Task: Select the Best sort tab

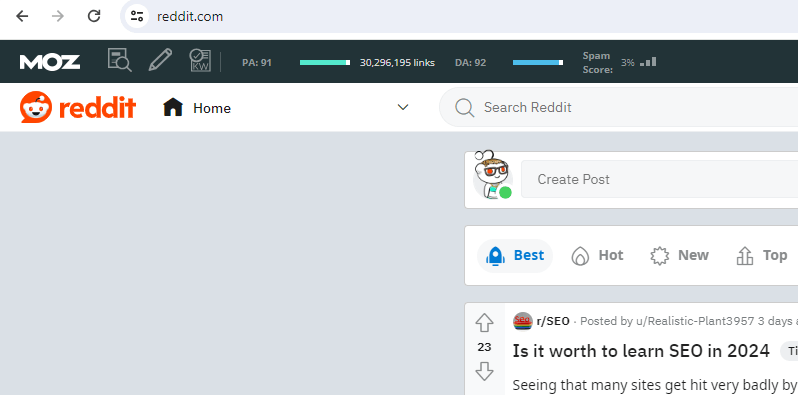Action: [x=515, y=256]
